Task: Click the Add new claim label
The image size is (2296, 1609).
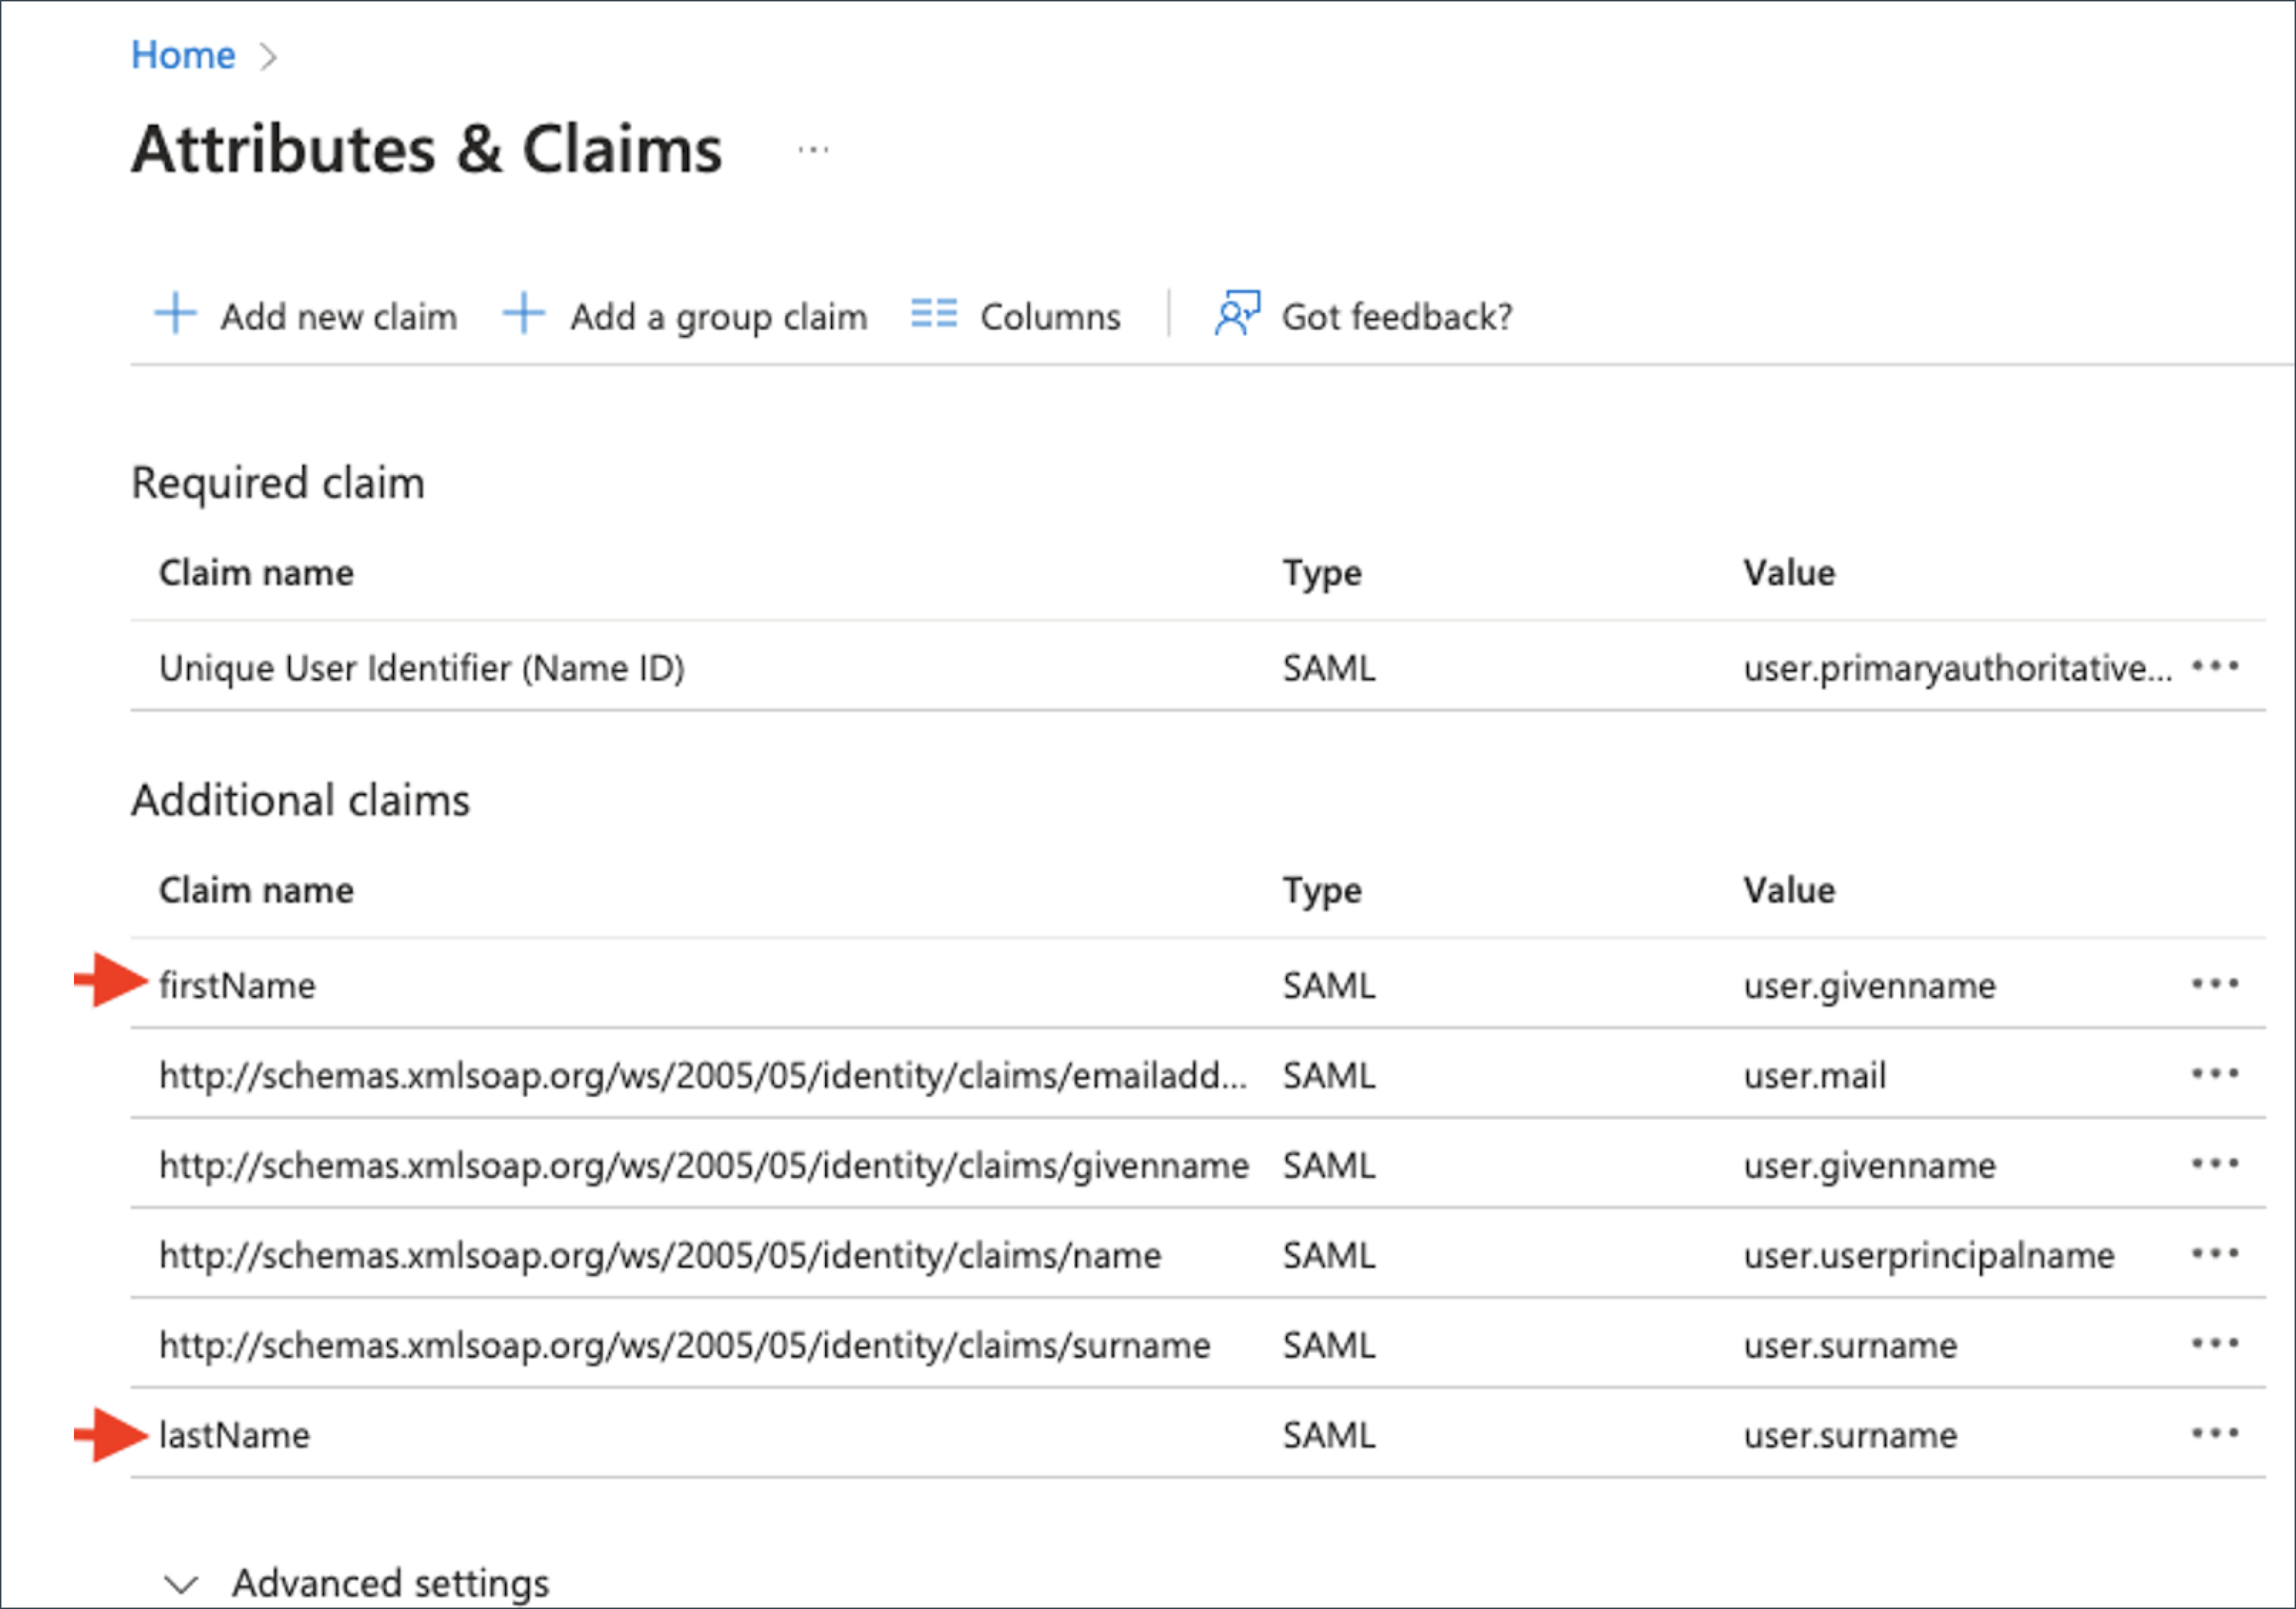Action: pyautogui.click(x=338, y=317)
